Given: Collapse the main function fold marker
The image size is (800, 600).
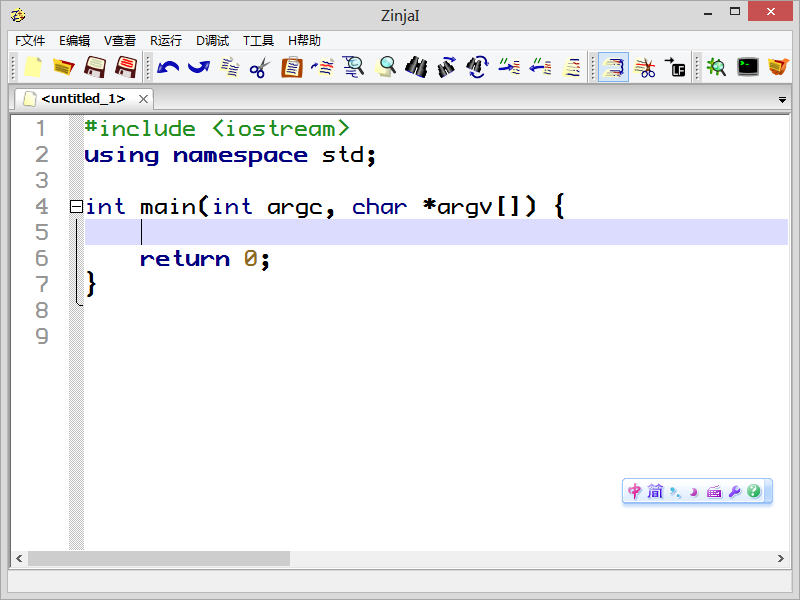Looking at the screenshot, I should tap(76, 207).
